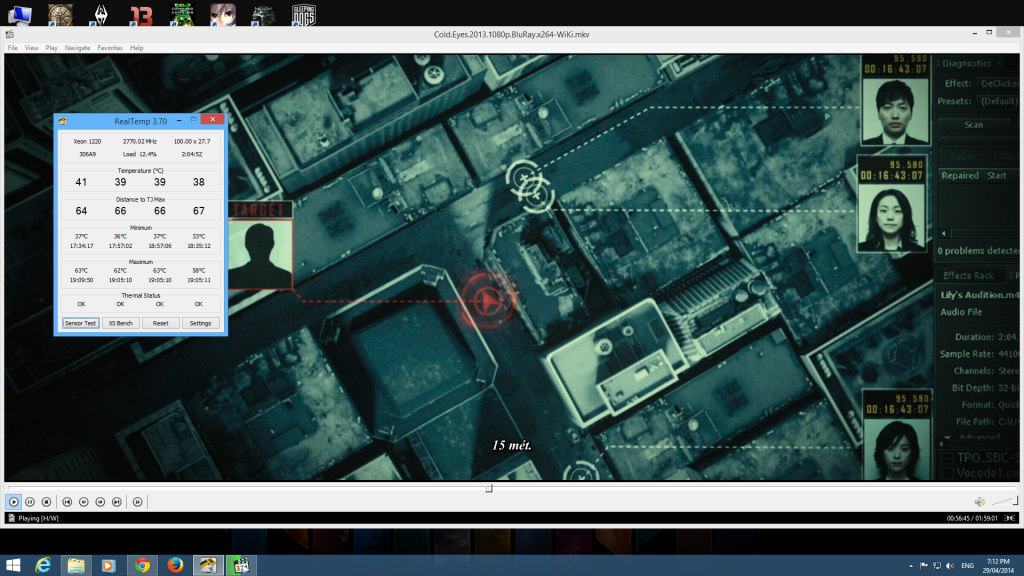
Task: Step the video forward one frame
Action: (138, 502)
